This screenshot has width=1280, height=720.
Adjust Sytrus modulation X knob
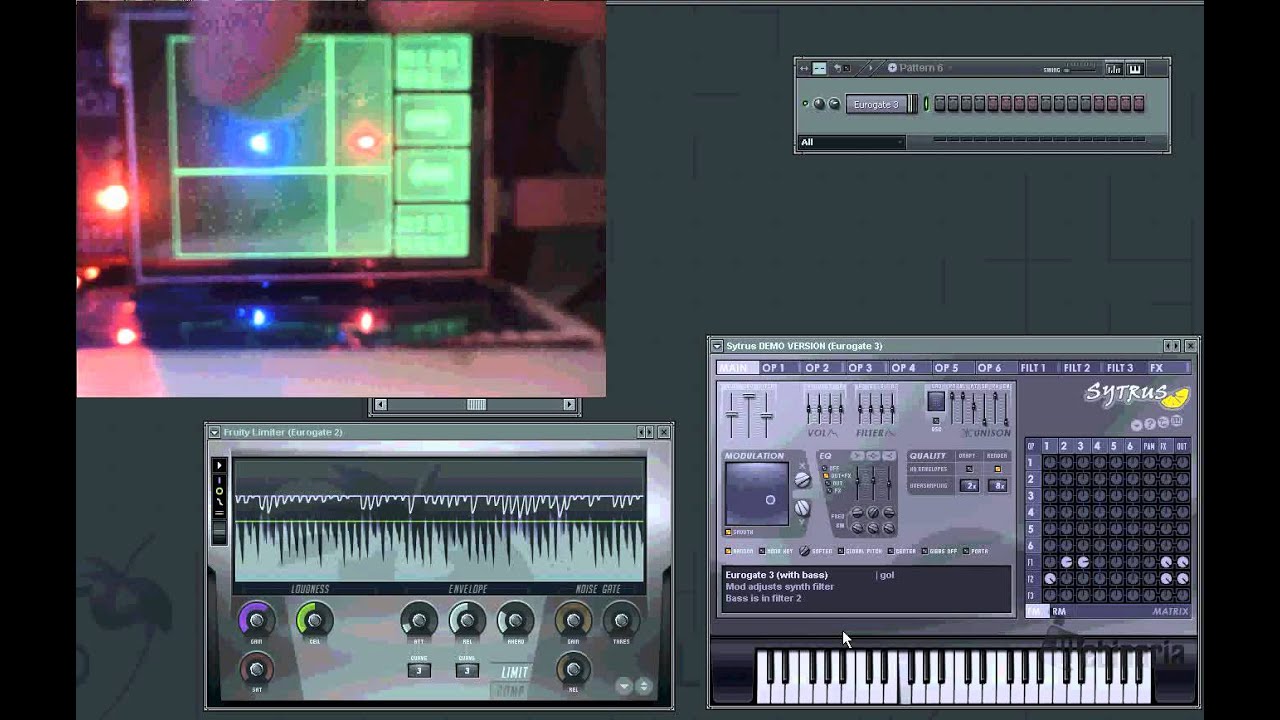coord(802,480)
